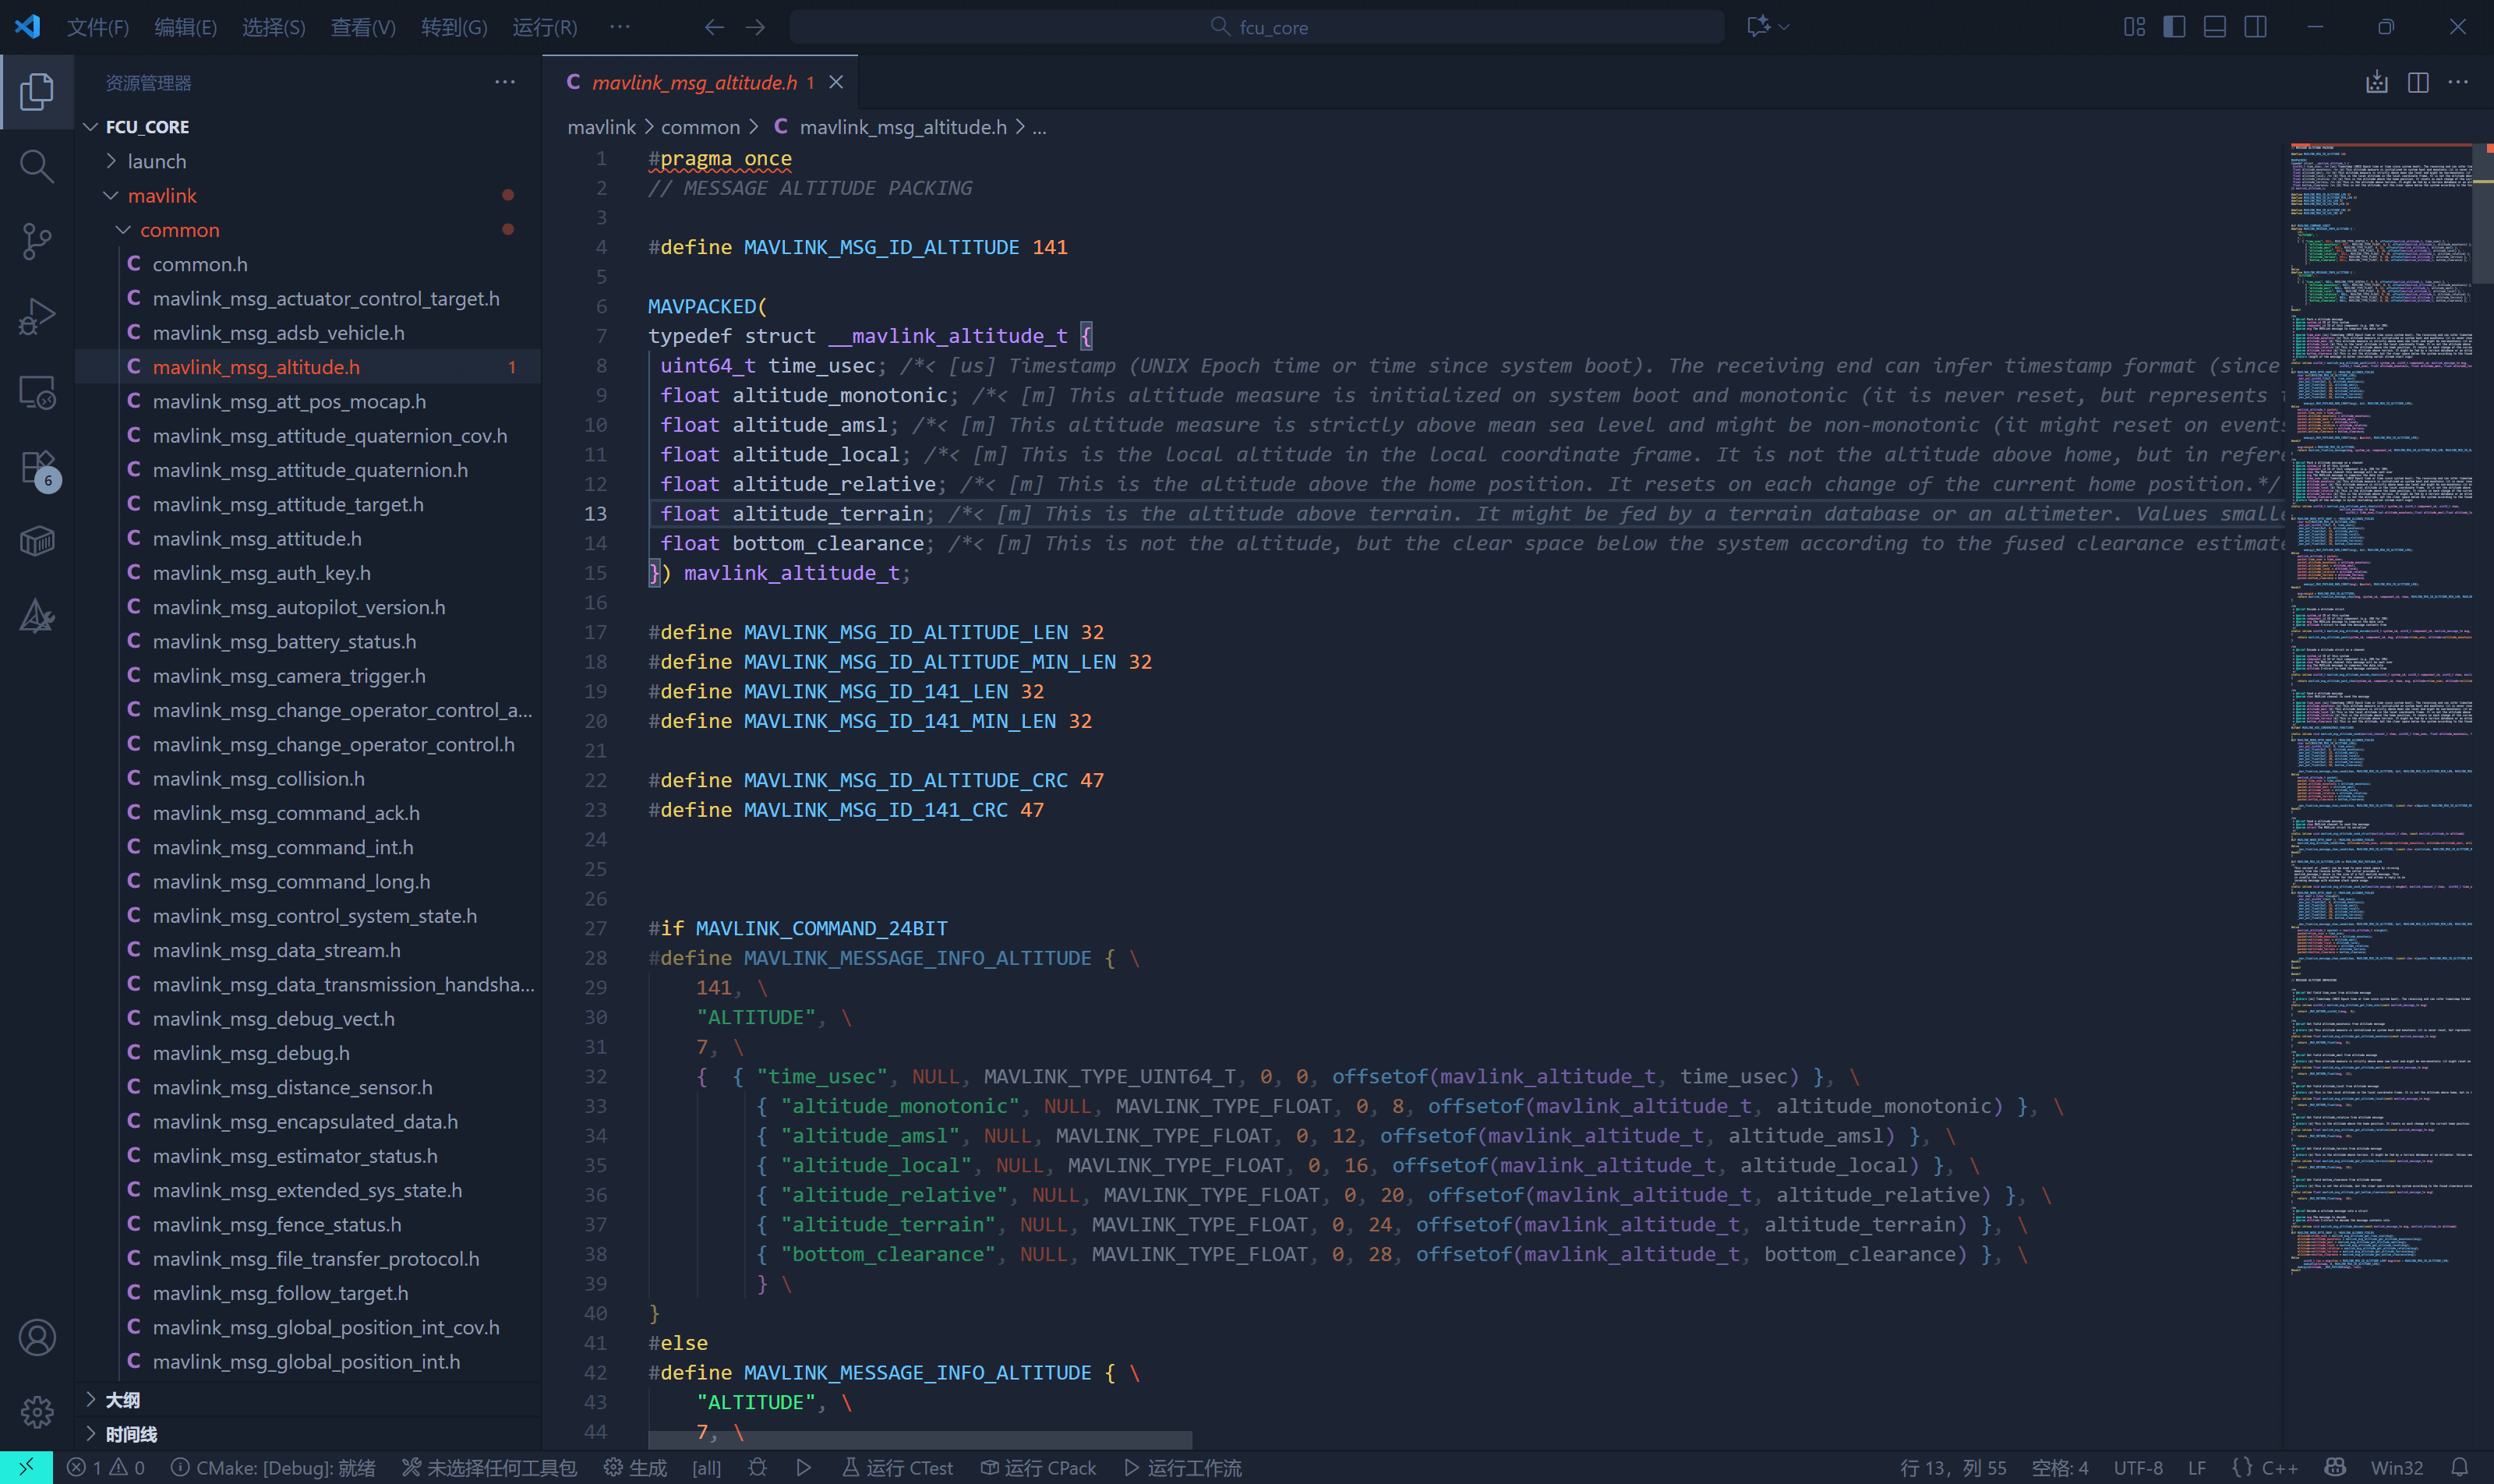Open the Source Control view
Screen dimensions: 2494x1484
pos(37,242)
